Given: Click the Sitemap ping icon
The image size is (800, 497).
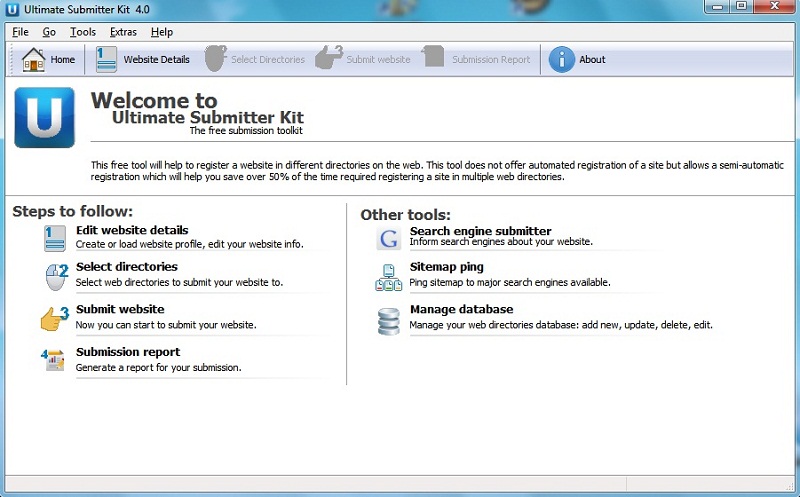Looking at the screenshot, I should [x=389, y=278].
